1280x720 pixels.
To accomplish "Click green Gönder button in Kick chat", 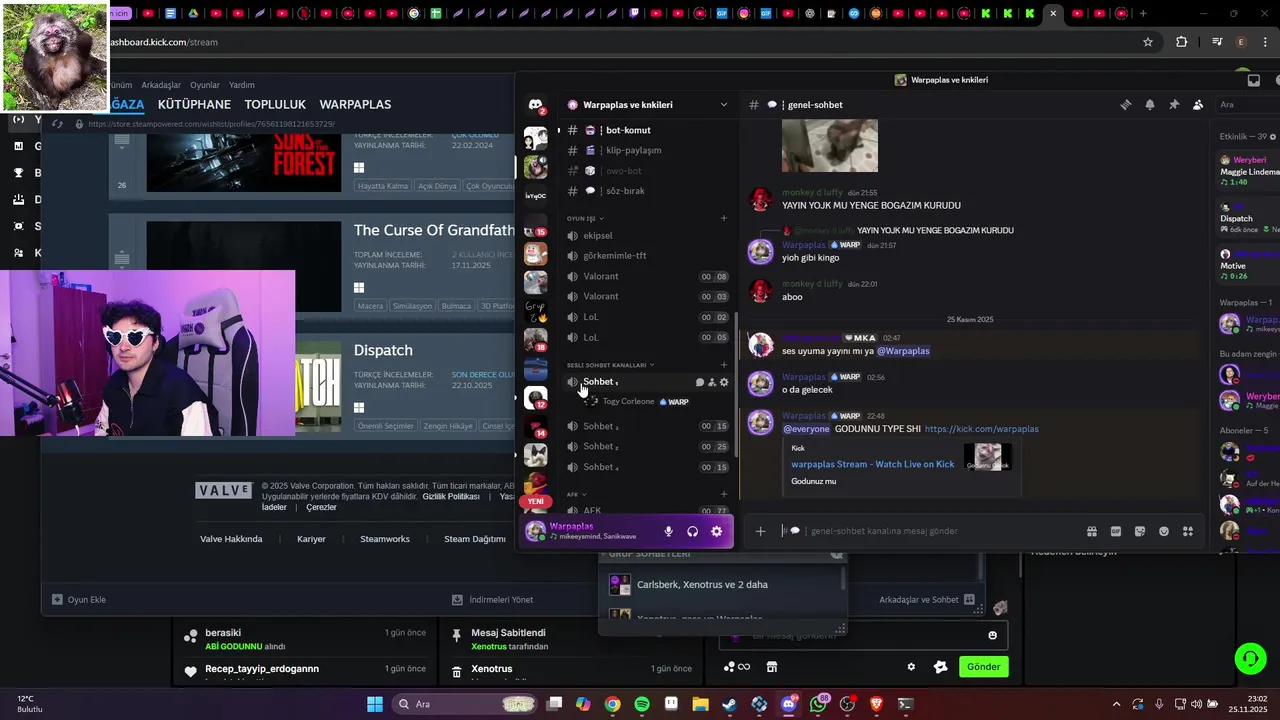I will [984, 667].
